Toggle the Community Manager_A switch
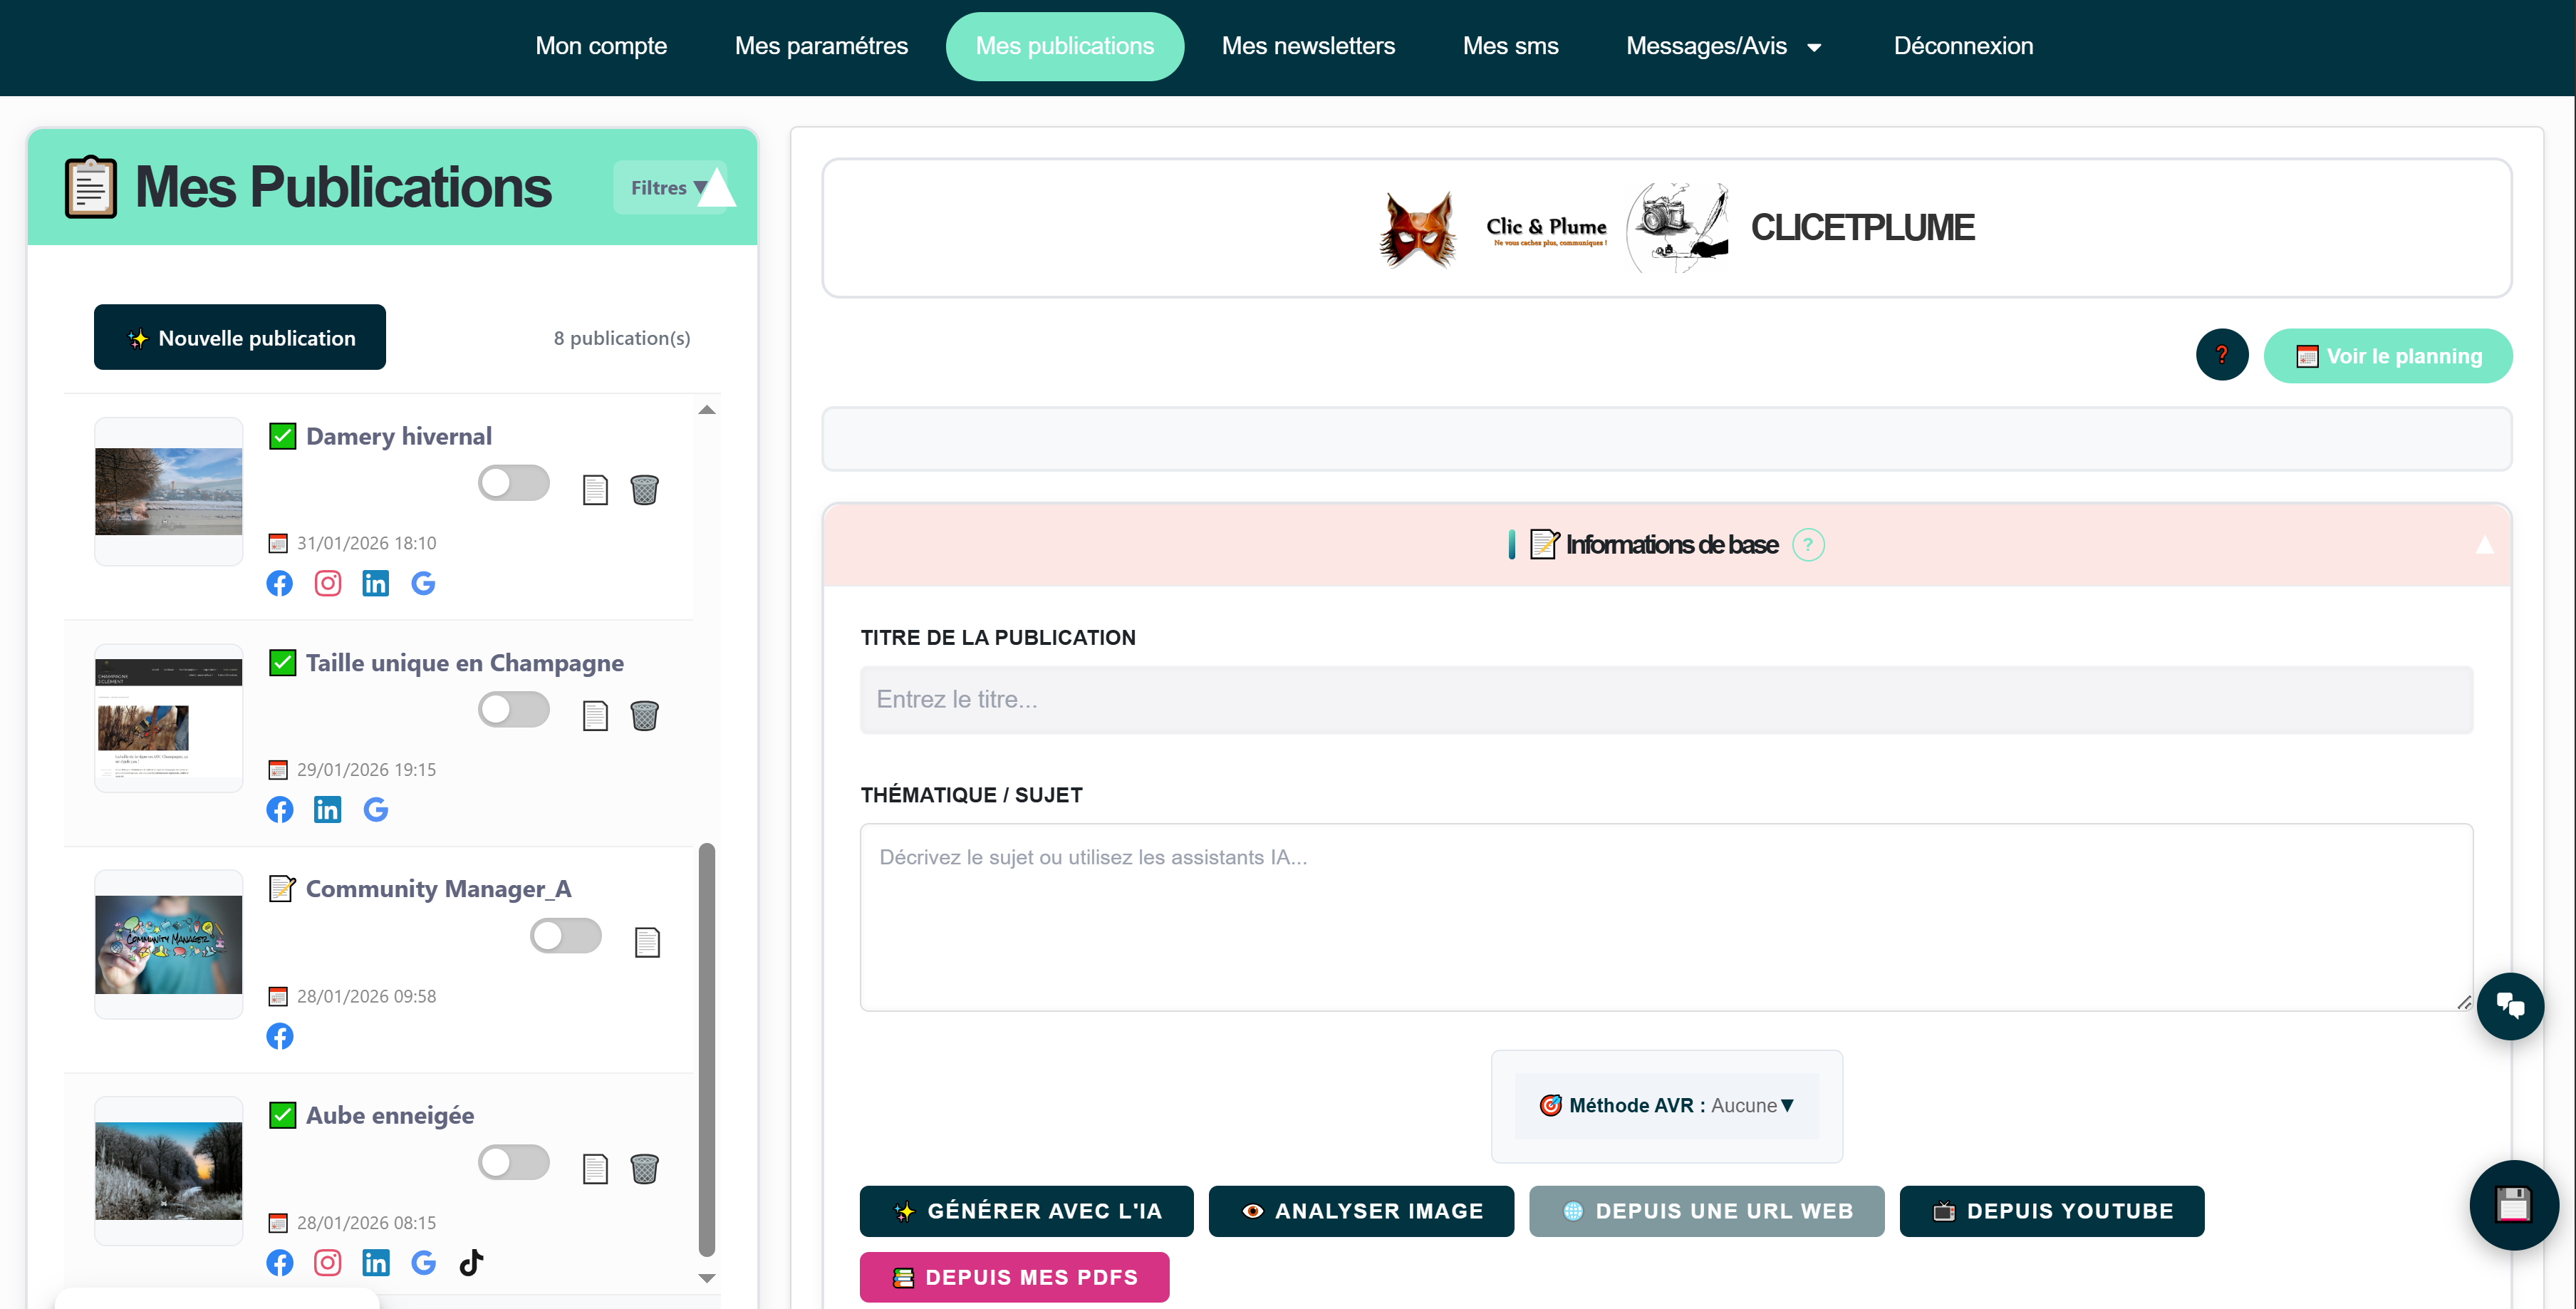Viewport: 2576px width, 1309px height. 565,936
